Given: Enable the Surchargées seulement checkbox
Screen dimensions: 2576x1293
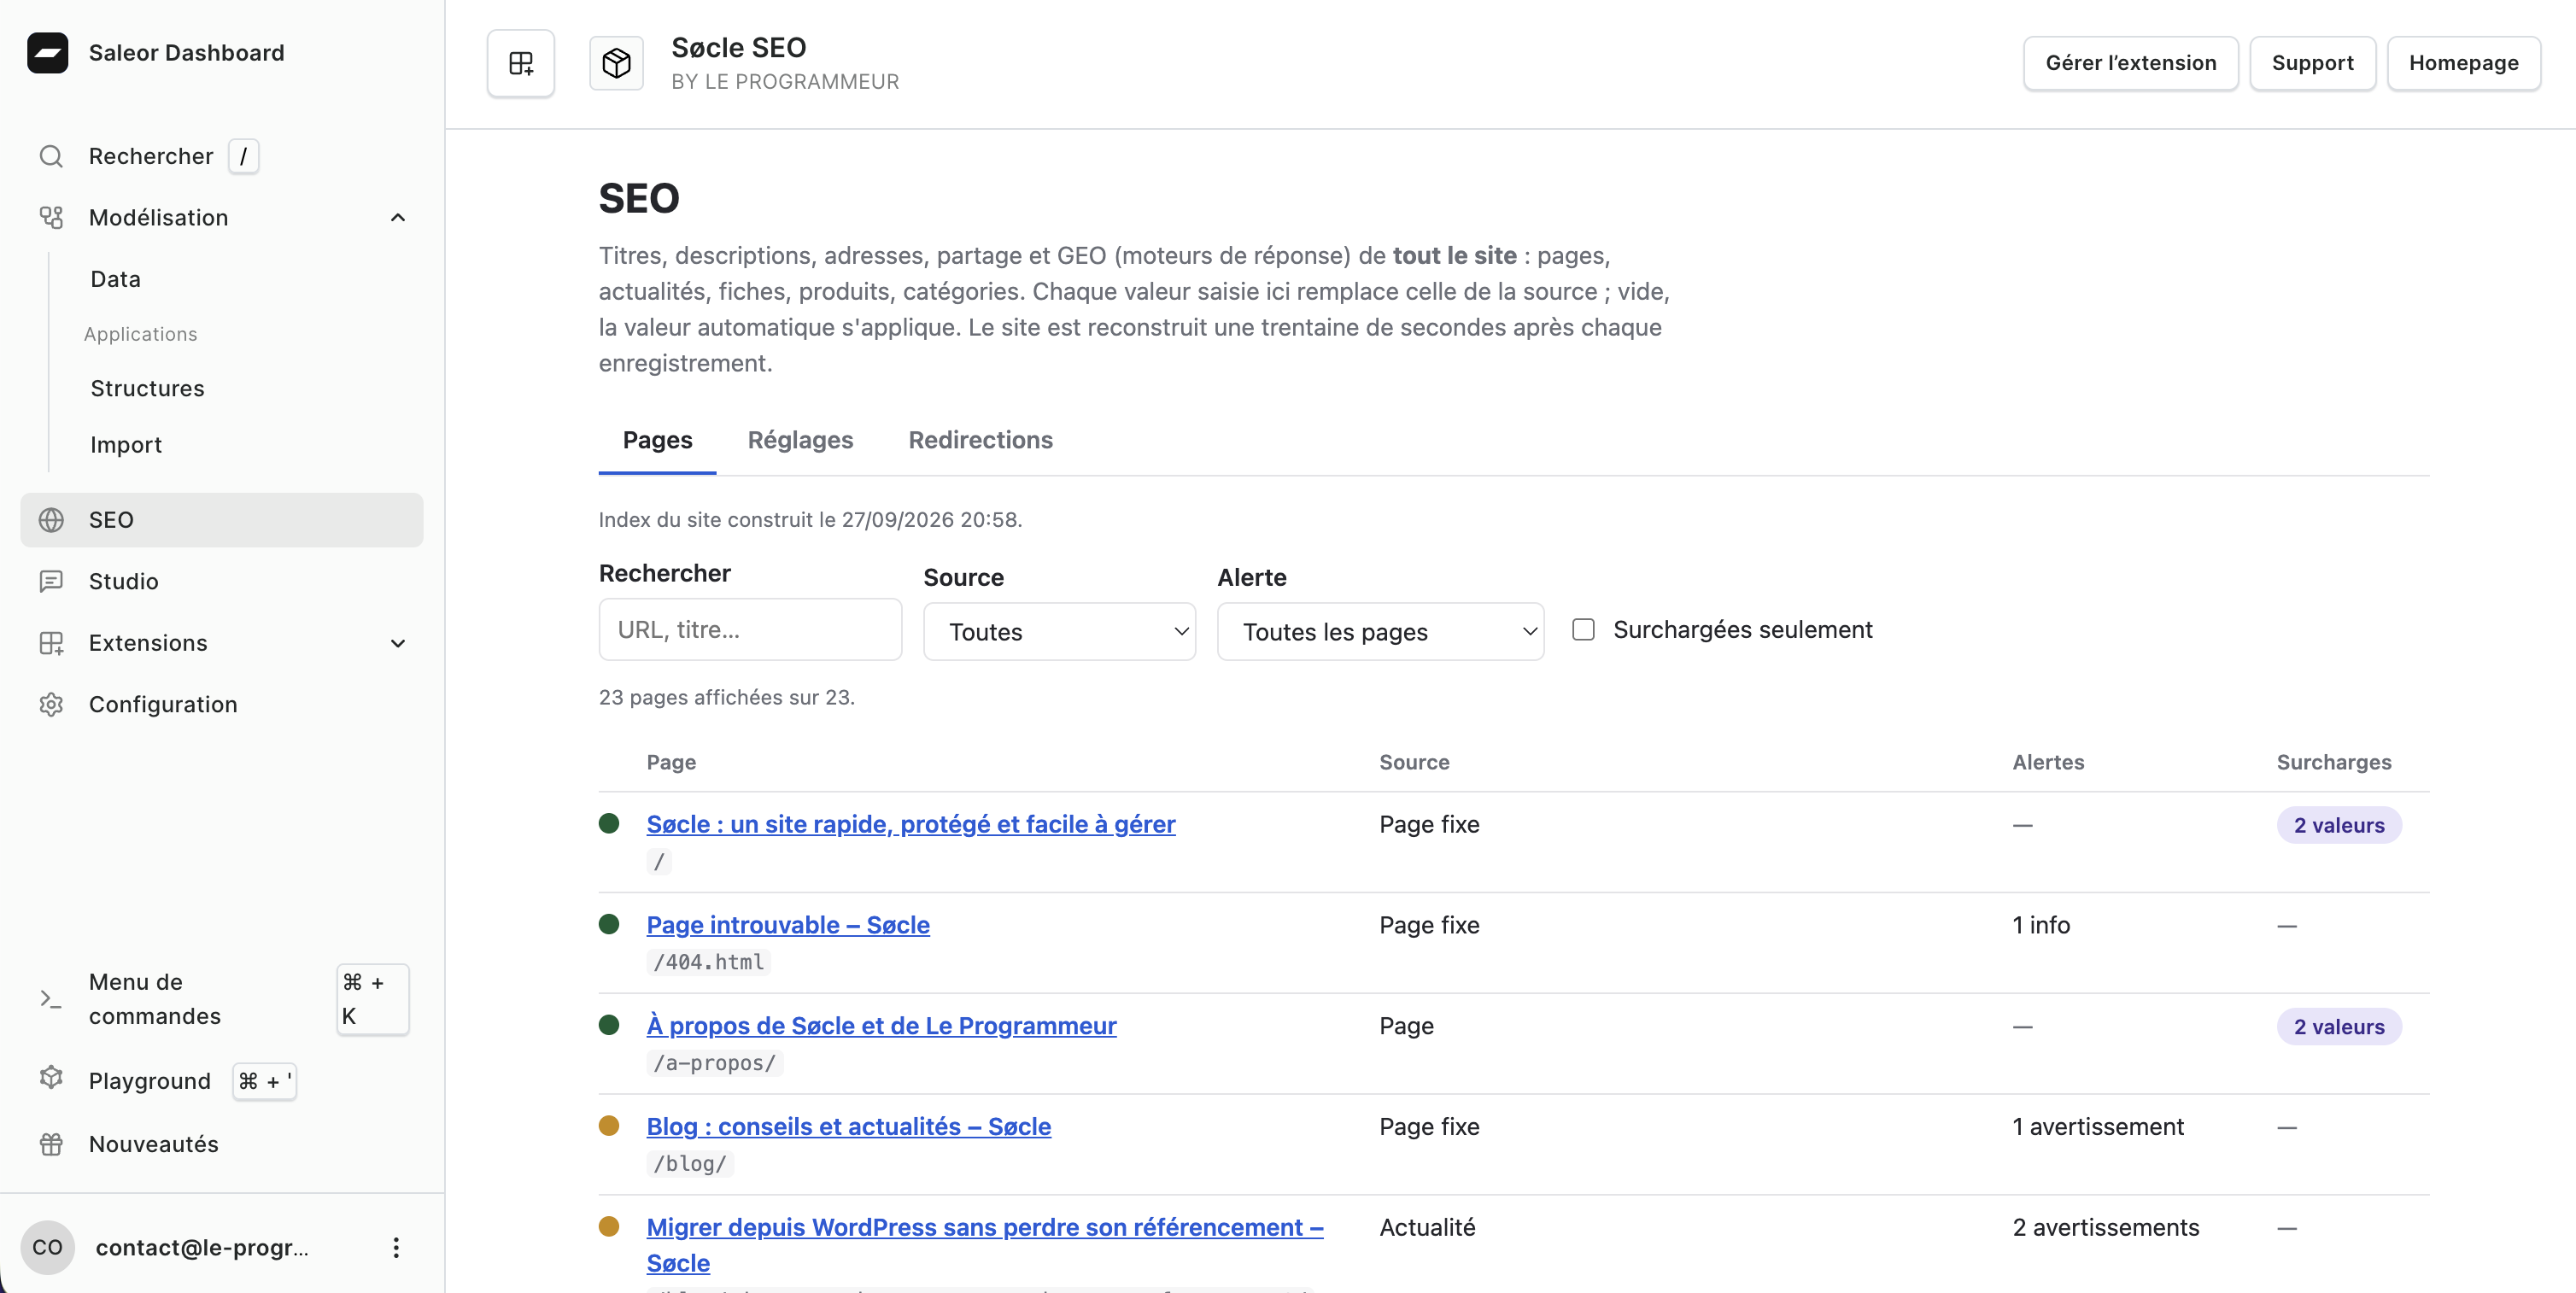Looking at the screenshot, I should [x=1583, y=629].
